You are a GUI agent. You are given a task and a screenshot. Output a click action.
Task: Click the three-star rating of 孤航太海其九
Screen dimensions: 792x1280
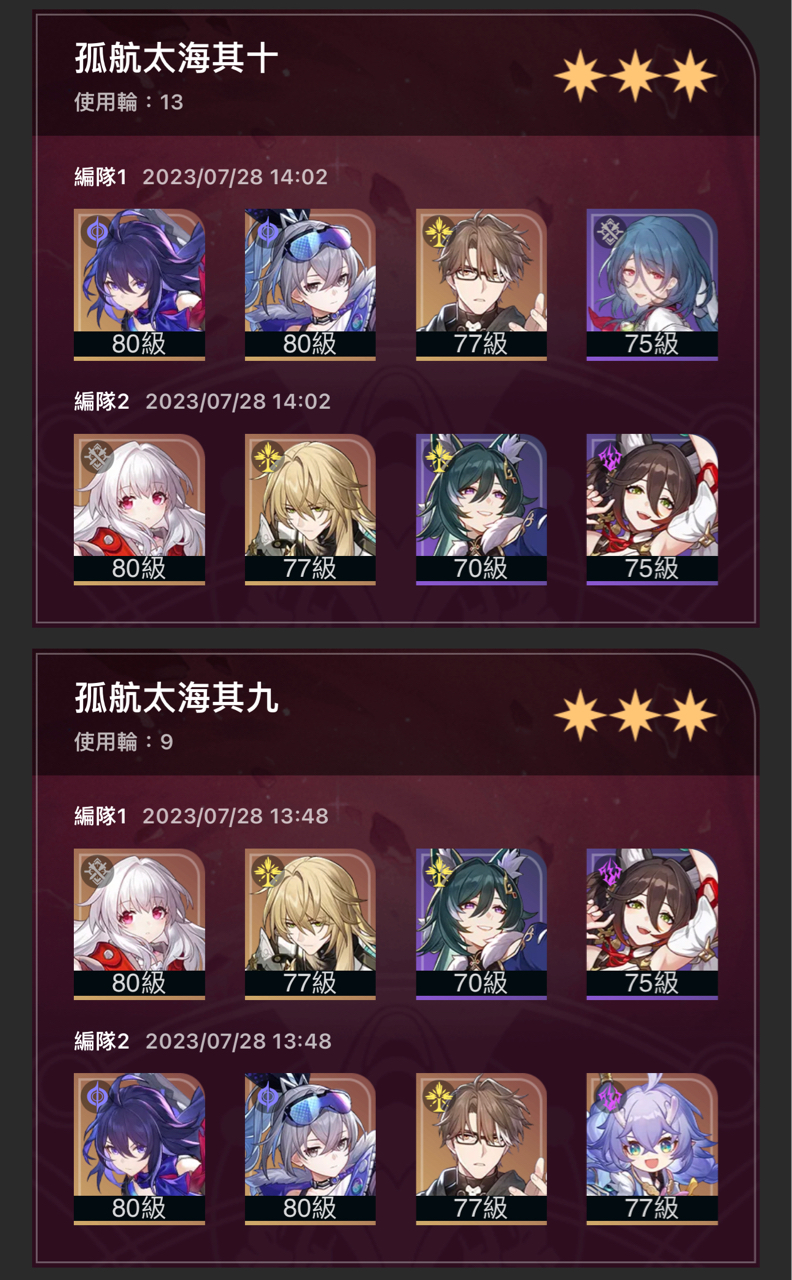click(635, 716)
